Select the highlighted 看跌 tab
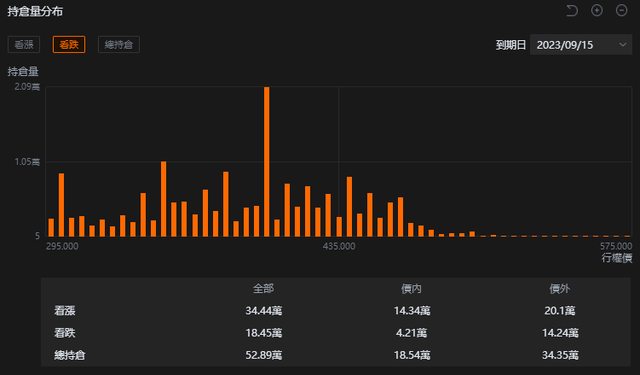640x375 pixels. [69, 44]
